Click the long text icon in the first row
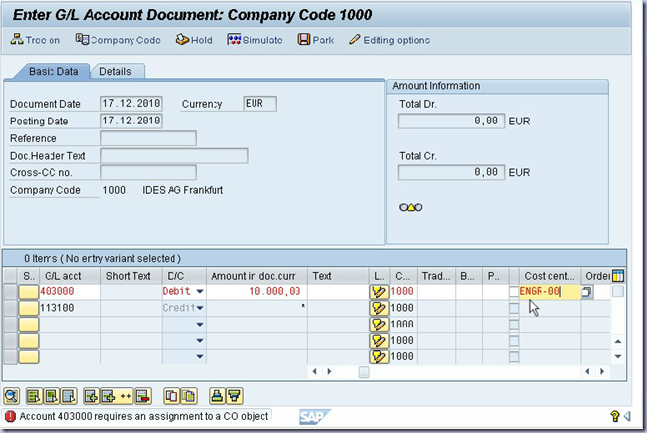647x433 pixels. click(x=379, y=292)
